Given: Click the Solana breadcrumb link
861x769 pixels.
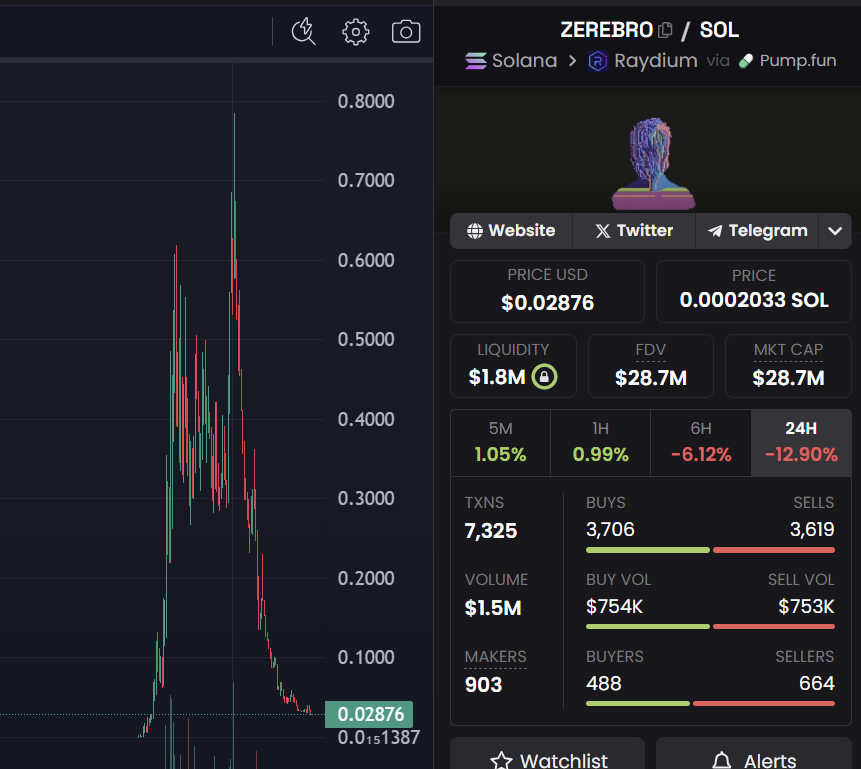Looking at the screenshot, I should click(x=524, y=60).
